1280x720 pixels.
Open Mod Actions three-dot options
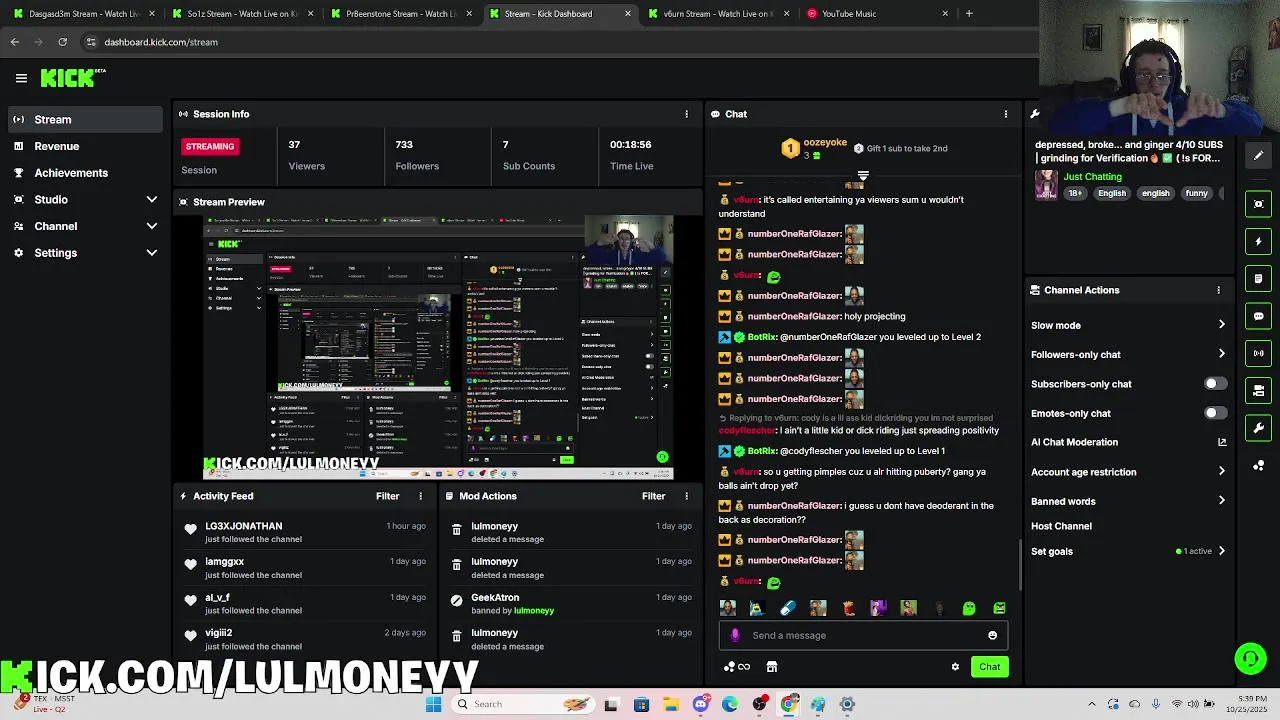(x=686, y=496)
